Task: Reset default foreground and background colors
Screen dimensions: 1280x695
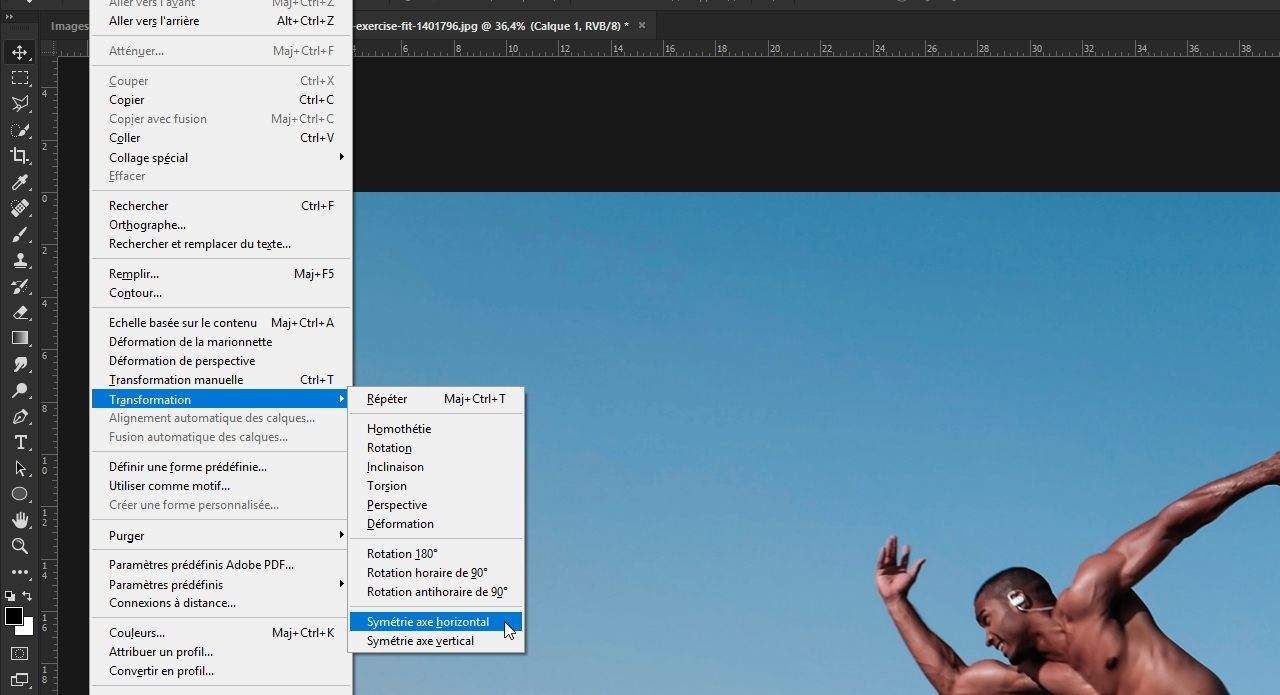Action: (10, 596)
